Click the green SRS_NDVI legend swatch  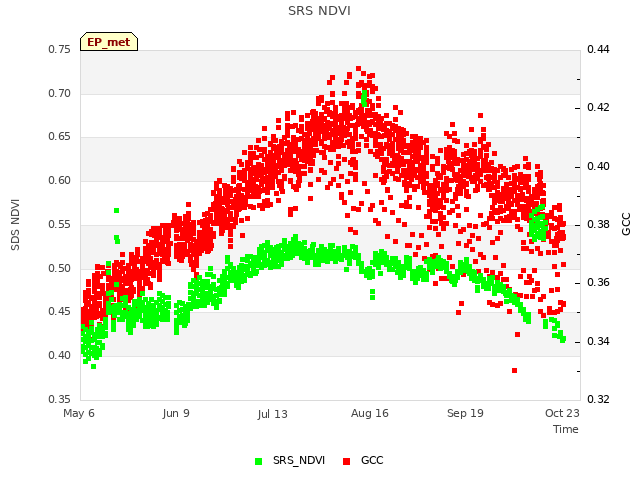point(258,461)
